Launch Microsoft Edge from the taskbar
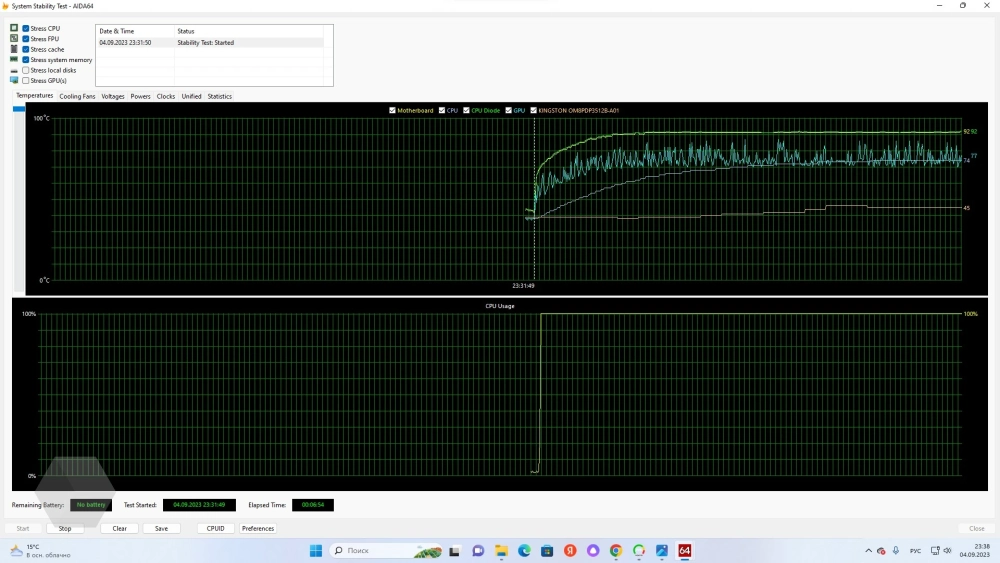Viewport: 1000px width, 563px height. [x=525, y=551]
